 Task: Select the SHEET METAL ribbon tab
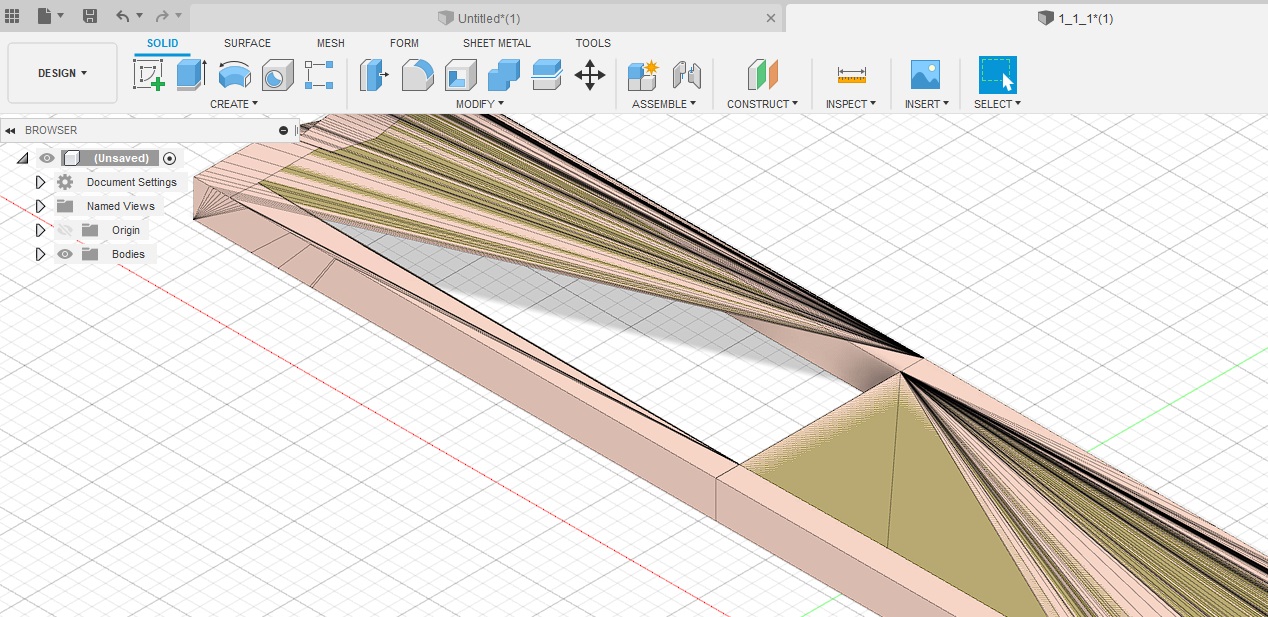497,43
